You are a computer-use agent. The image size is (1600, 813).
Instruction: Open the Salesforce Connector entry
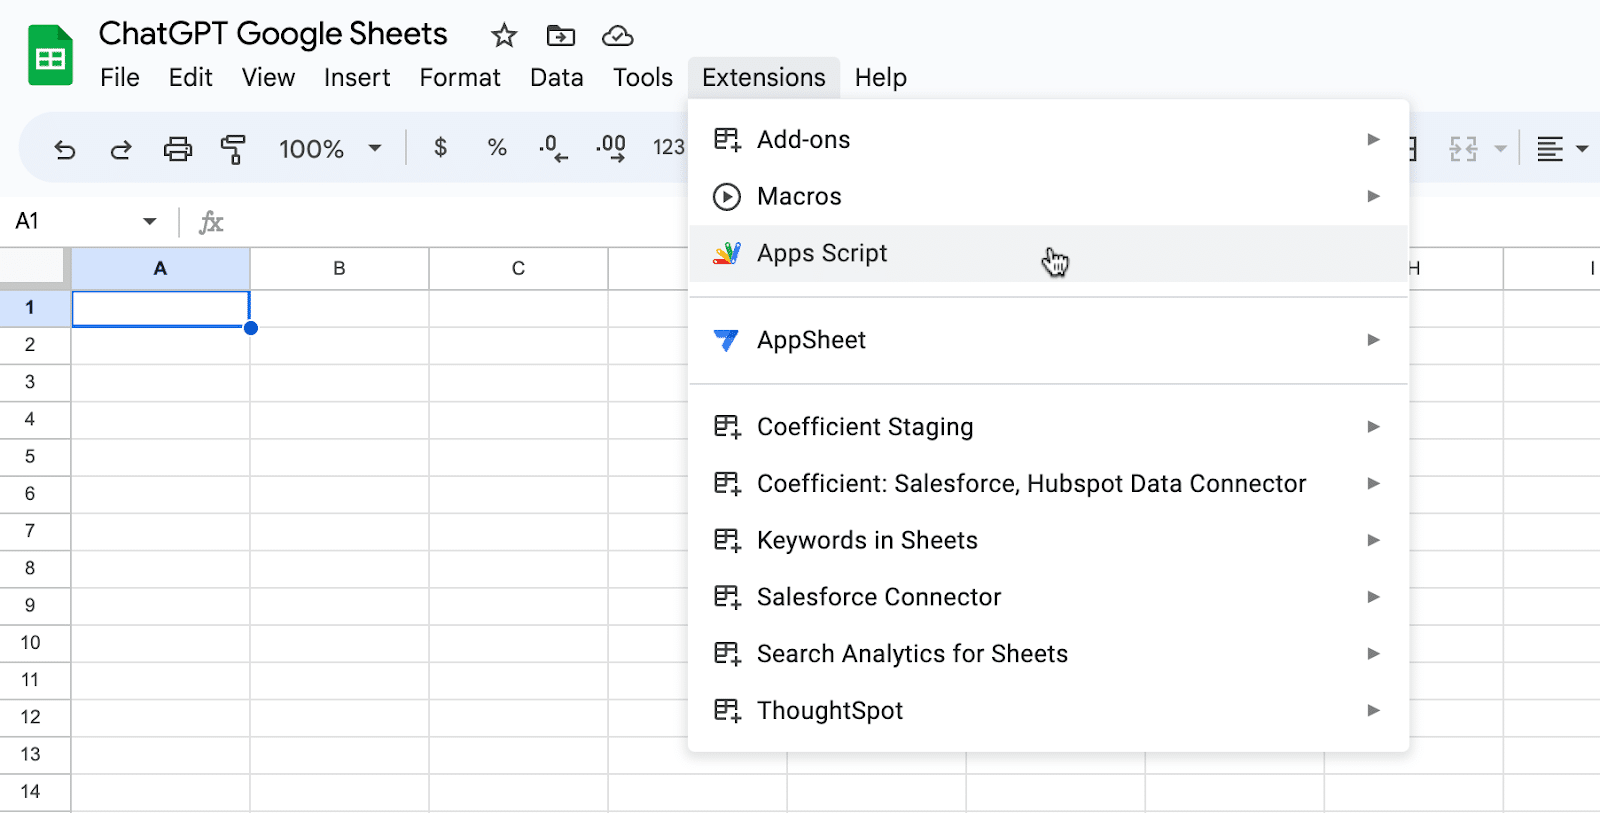point(1049,597)
